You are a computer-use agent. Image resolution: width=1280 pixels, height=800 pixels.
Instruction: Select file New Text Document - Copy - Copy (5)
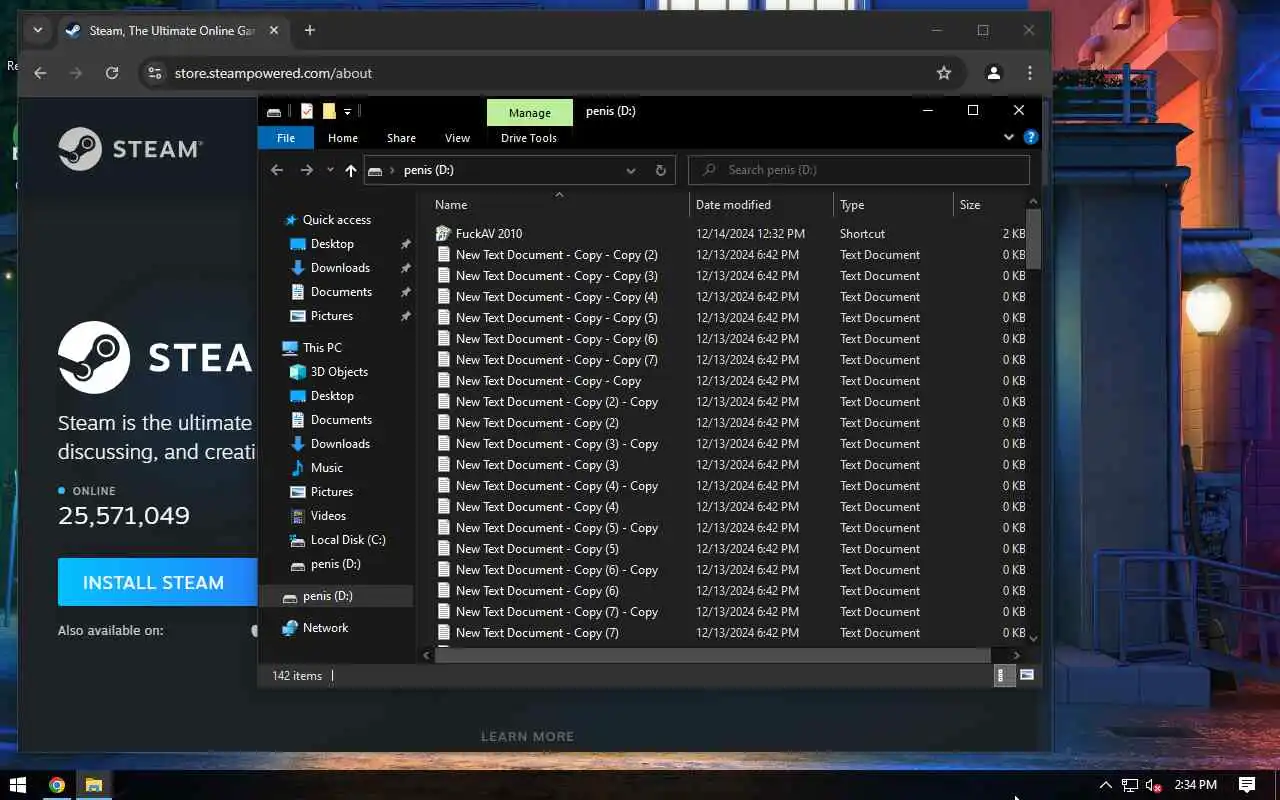pos(556,318)
